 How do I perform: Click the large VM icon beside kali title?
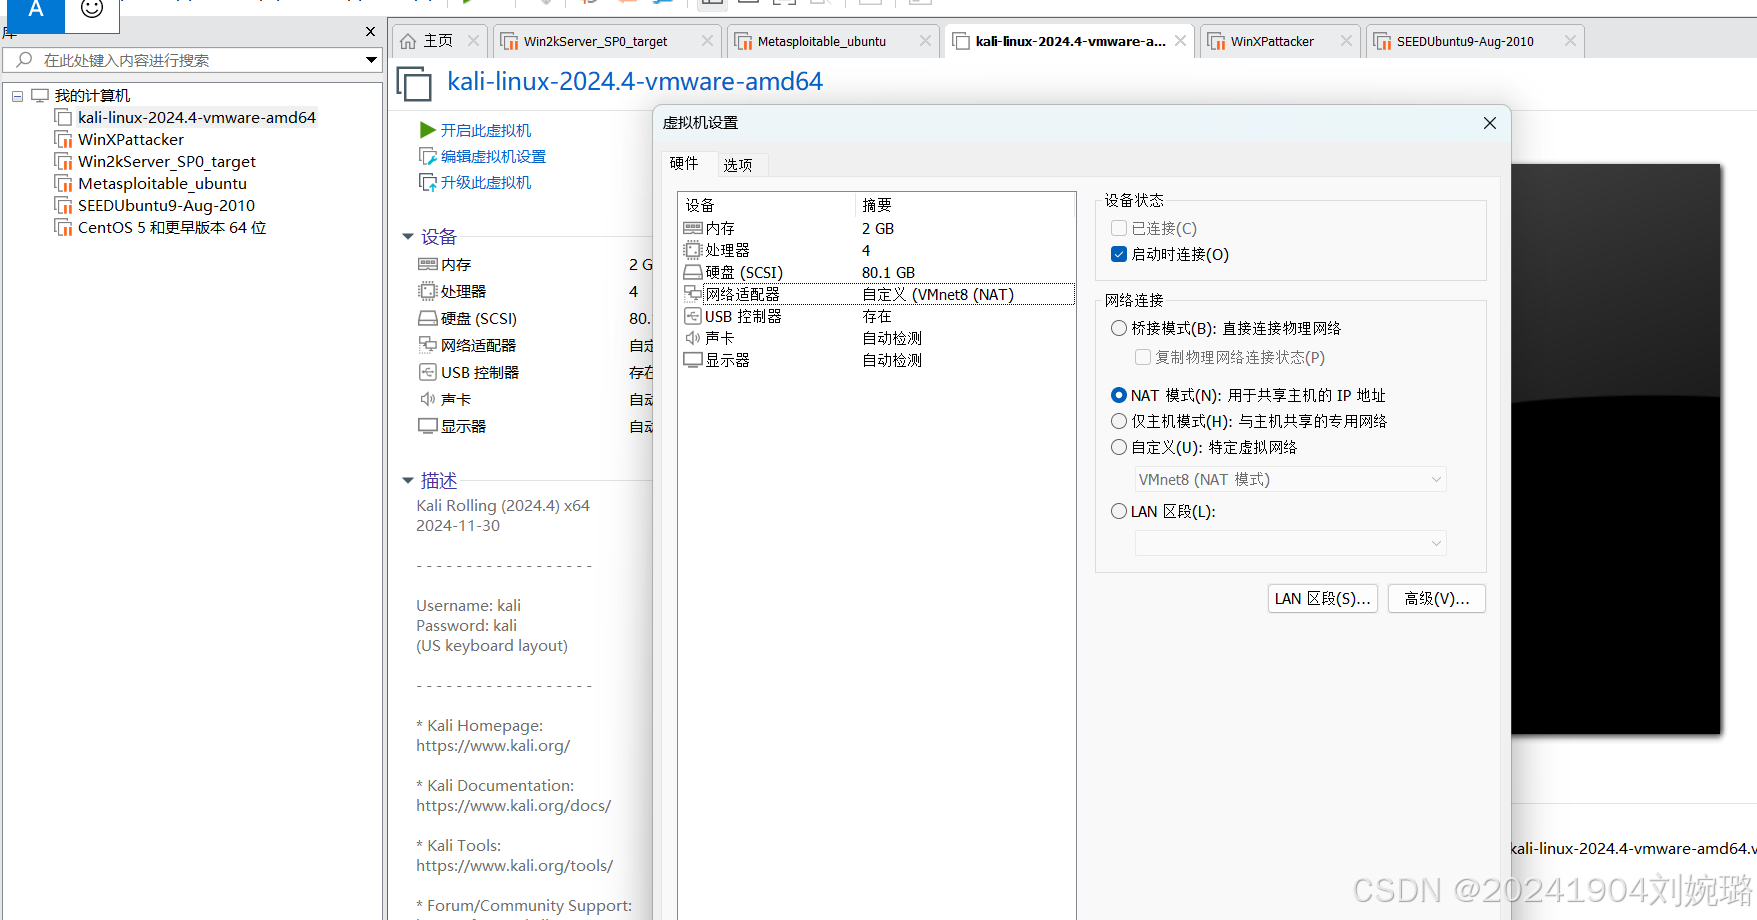[x=415, y=83]
